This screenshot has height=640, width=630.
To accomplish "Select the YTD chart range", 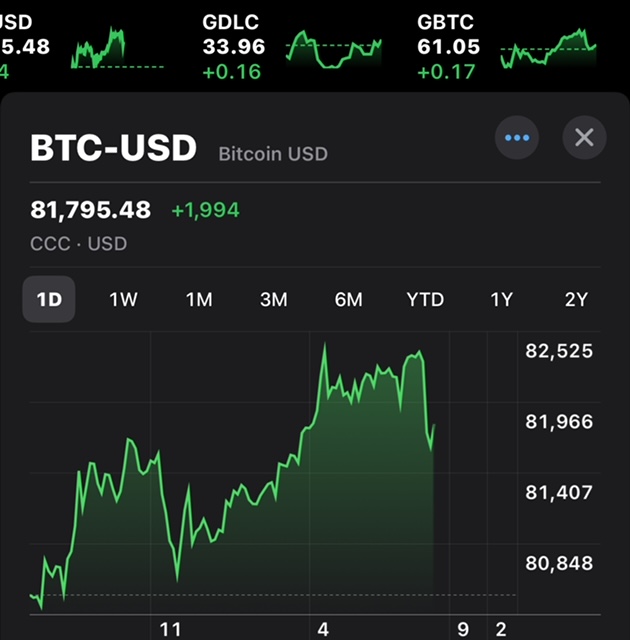I will coord(425,299).
